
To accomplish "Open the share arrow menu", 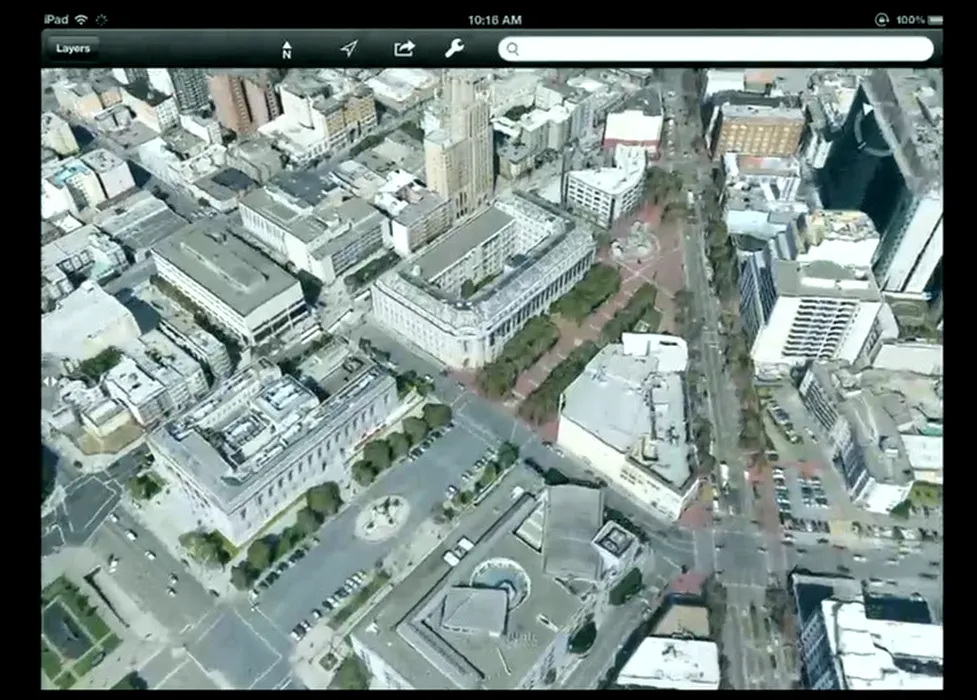I will click(404, 48).
